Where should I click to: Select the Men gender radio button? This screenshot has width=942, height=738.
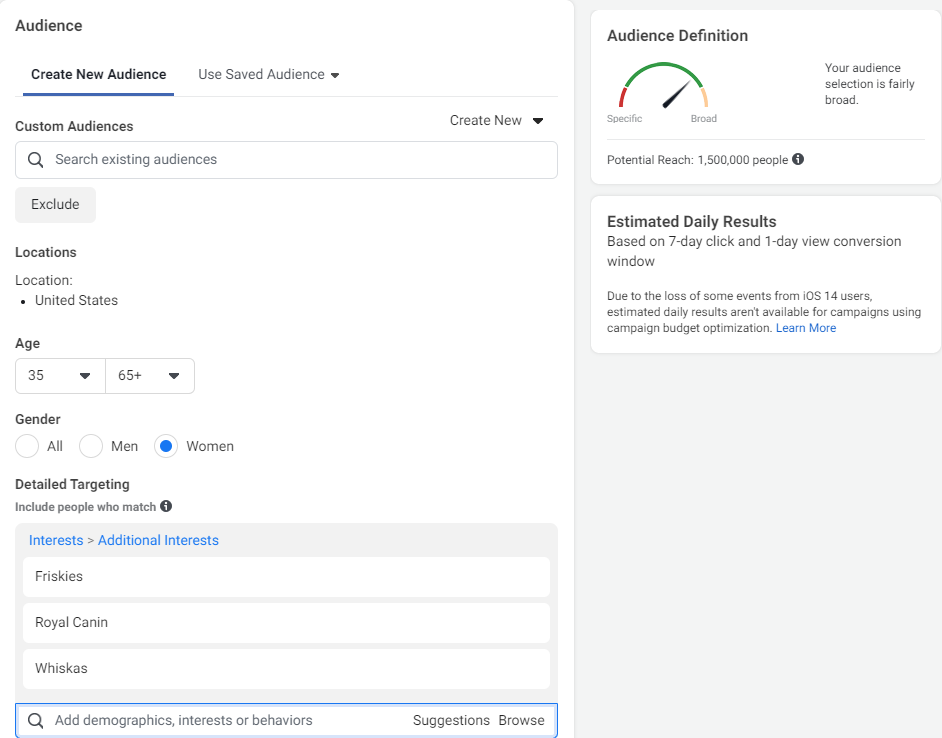[91, 446]
